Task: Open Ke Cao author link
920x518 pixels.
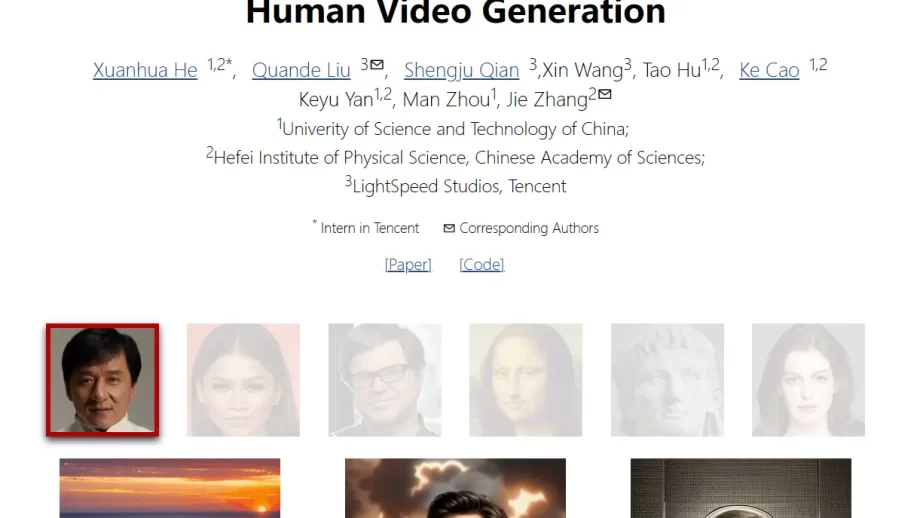Action: 769,70
